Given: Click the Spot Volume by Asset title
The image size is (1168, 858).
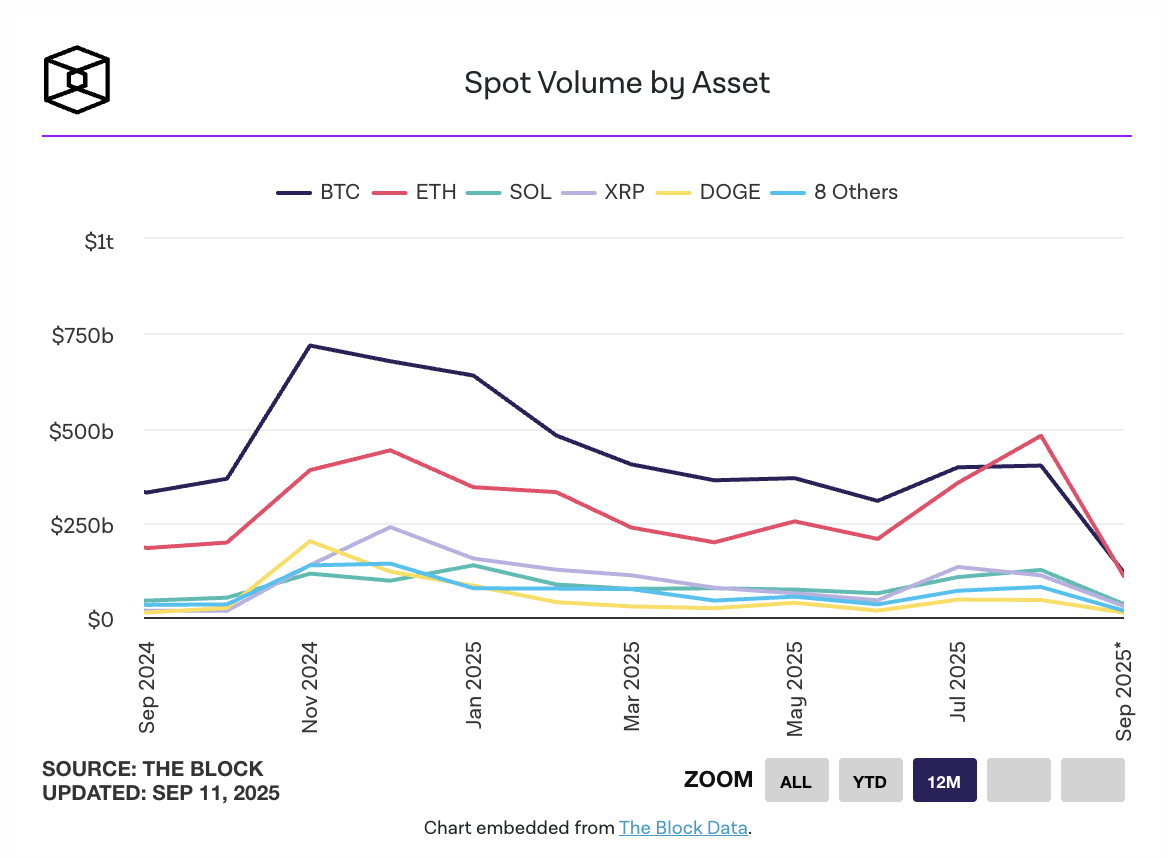Looking at the screenshot, I should [617, 82].
